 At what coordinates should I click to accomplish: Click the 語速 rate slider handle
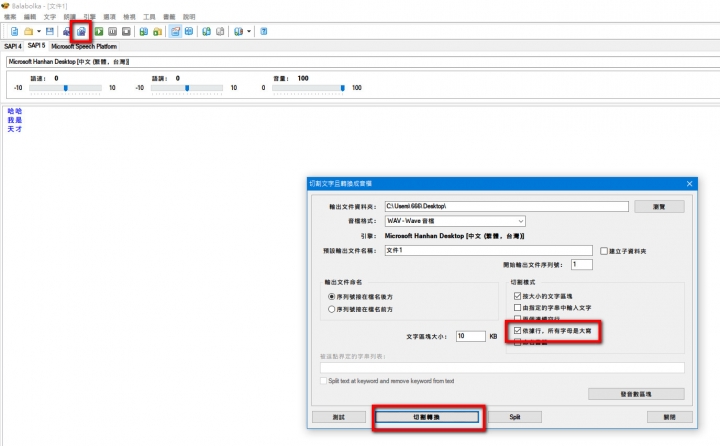pyautogui.click(x=66, y=88)
